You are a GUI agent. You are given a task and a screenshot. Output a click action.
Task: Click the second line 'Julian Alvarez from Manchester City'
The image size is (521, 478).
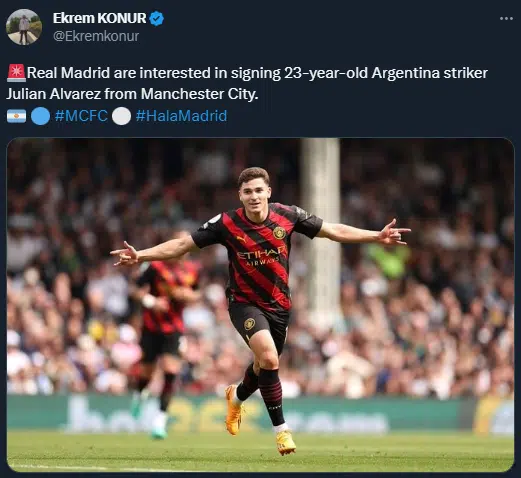point(132,94)
